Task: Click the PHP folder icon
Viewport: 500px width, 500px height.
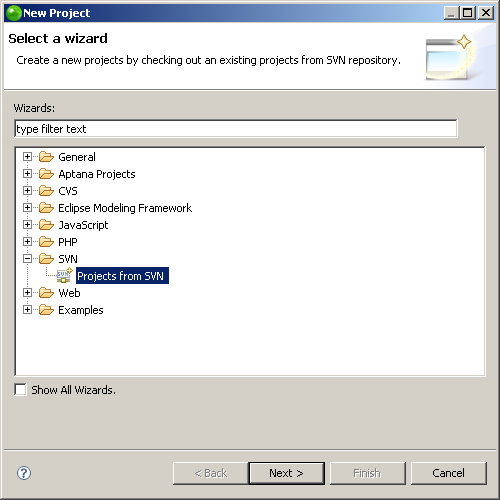Action: (46, 242)
